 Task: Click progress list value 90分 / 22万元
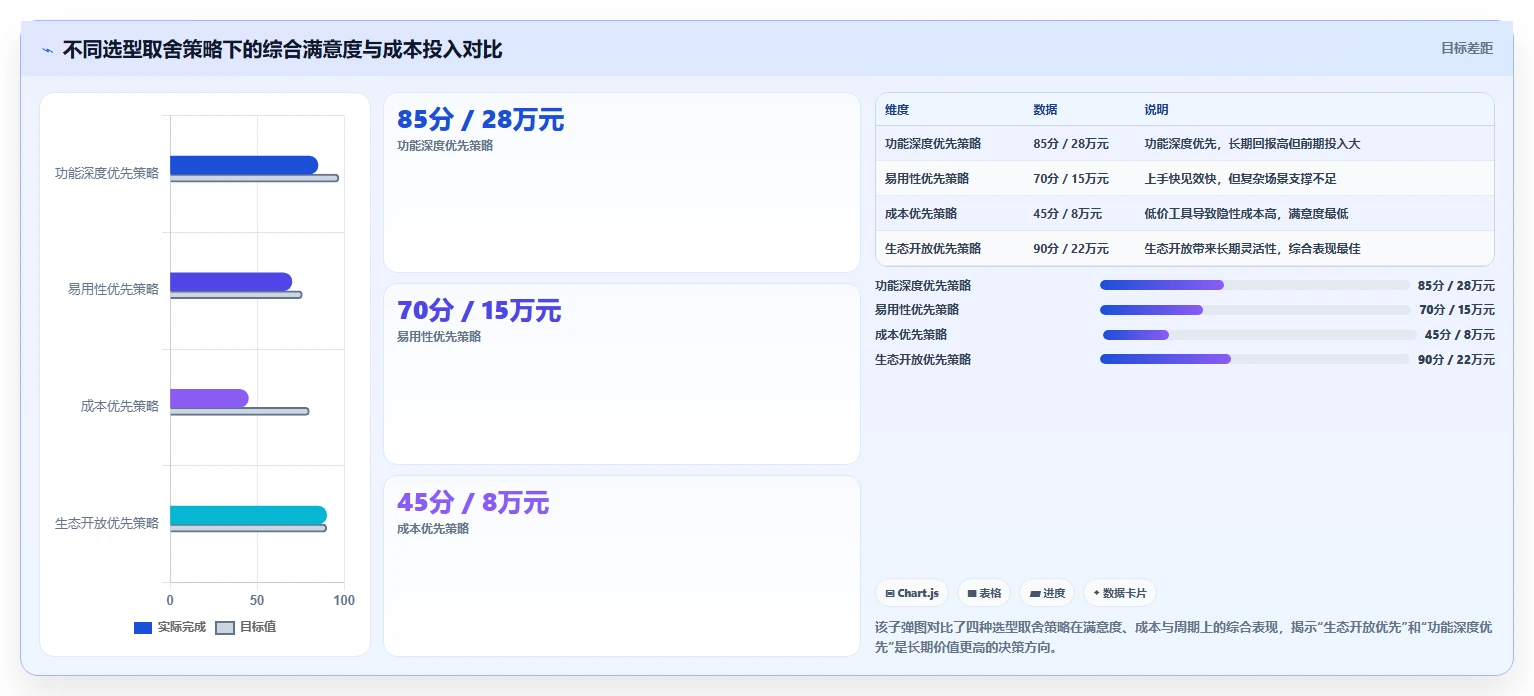1456,360
